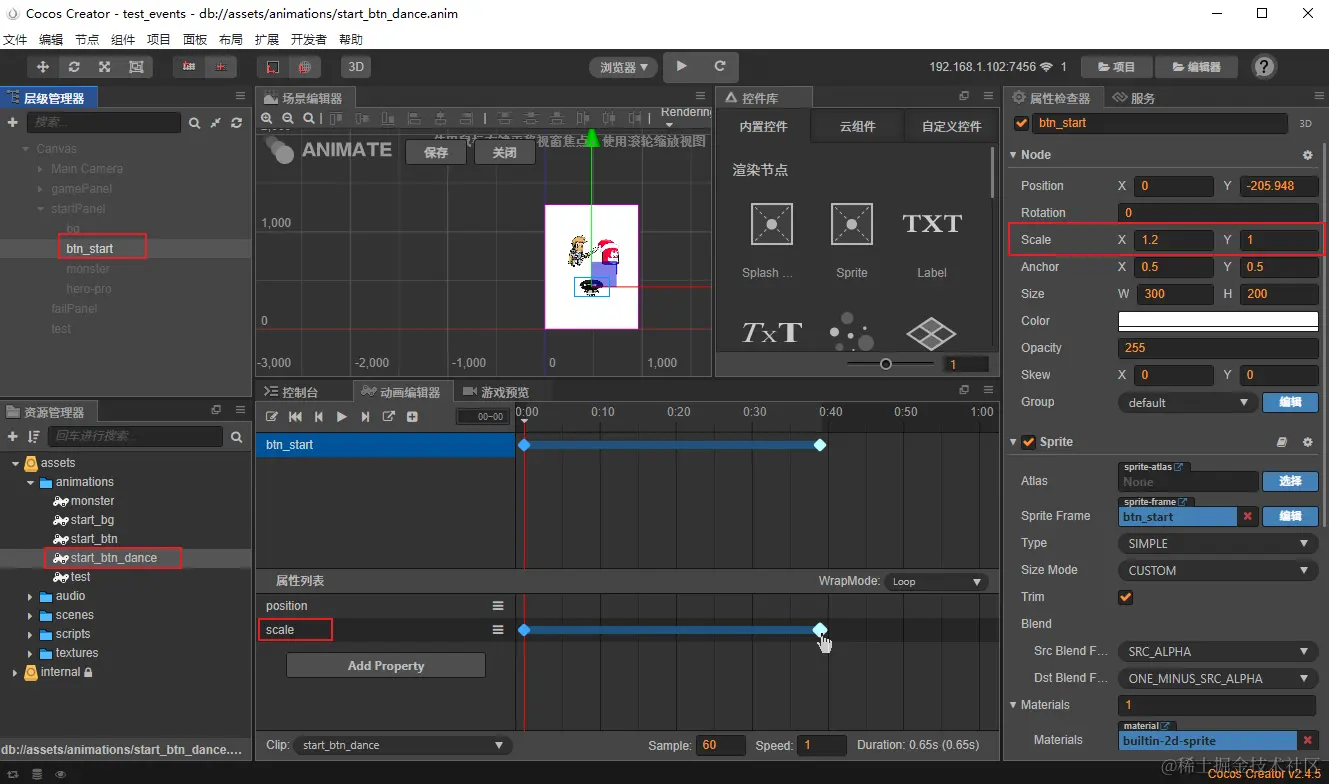This screenshot has width=1329, height=784.
Task: Click Sprite component gear icon
Action: [x=1307, y=442]
